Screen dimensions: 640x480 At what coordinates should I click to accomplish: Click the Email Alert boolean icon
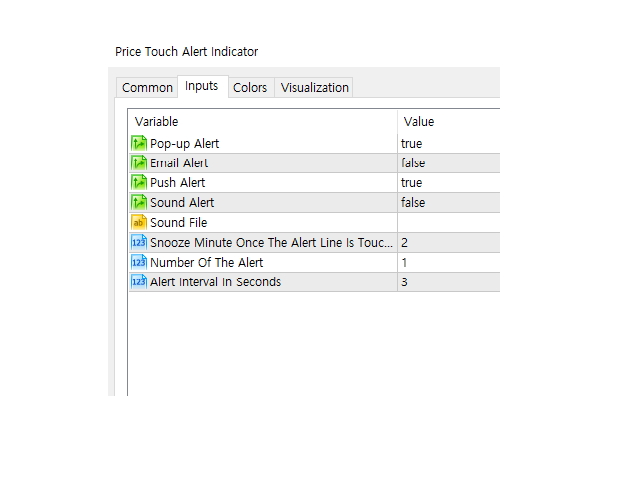click(139, 163)
